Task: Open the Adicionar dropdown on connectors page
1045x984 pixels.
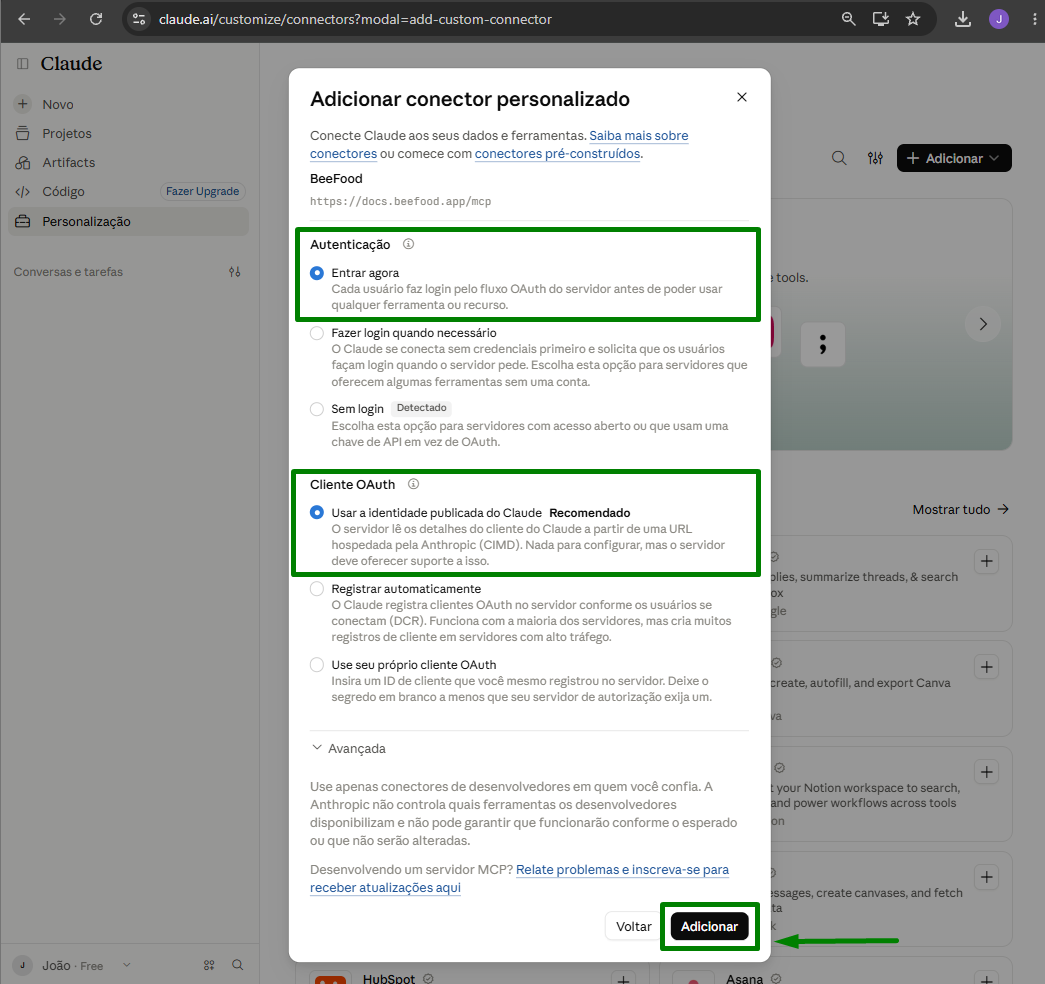Action: (954, 158)
